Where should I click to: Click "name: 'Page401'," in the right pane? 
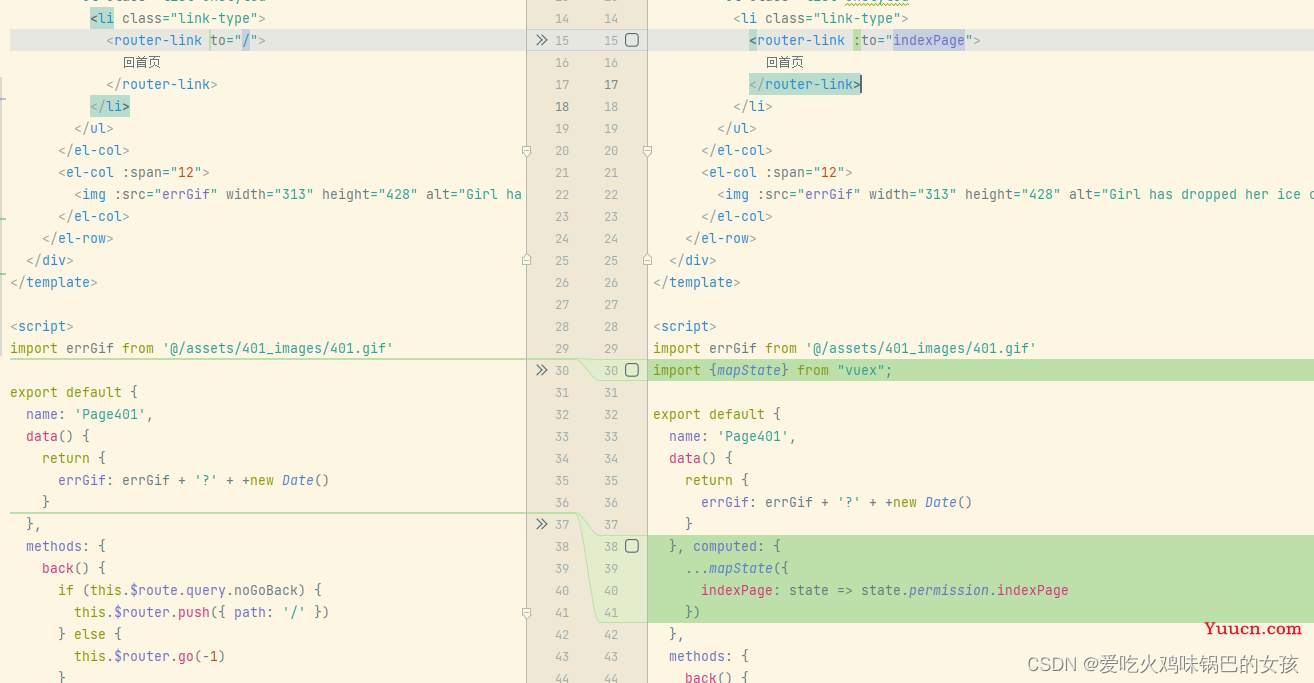[733, 436]
